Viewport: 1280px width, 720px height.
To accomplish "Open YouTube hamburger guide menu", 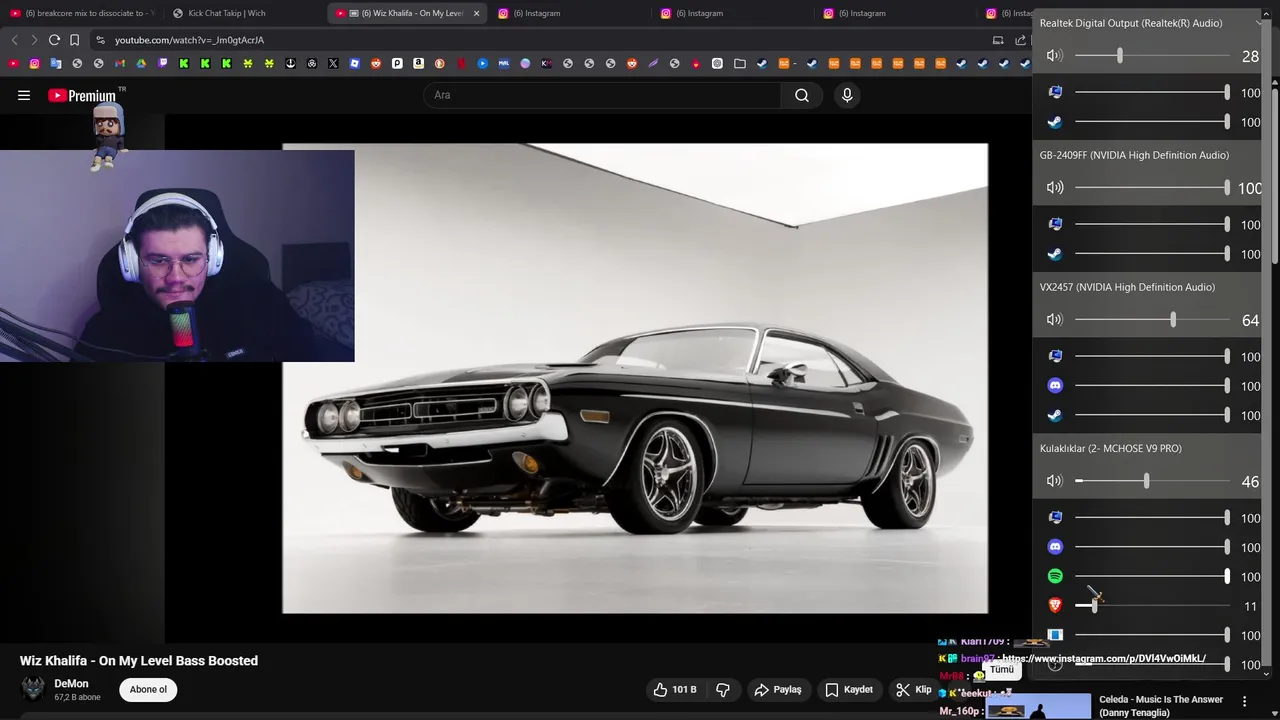I will click(x=24, y=95).
